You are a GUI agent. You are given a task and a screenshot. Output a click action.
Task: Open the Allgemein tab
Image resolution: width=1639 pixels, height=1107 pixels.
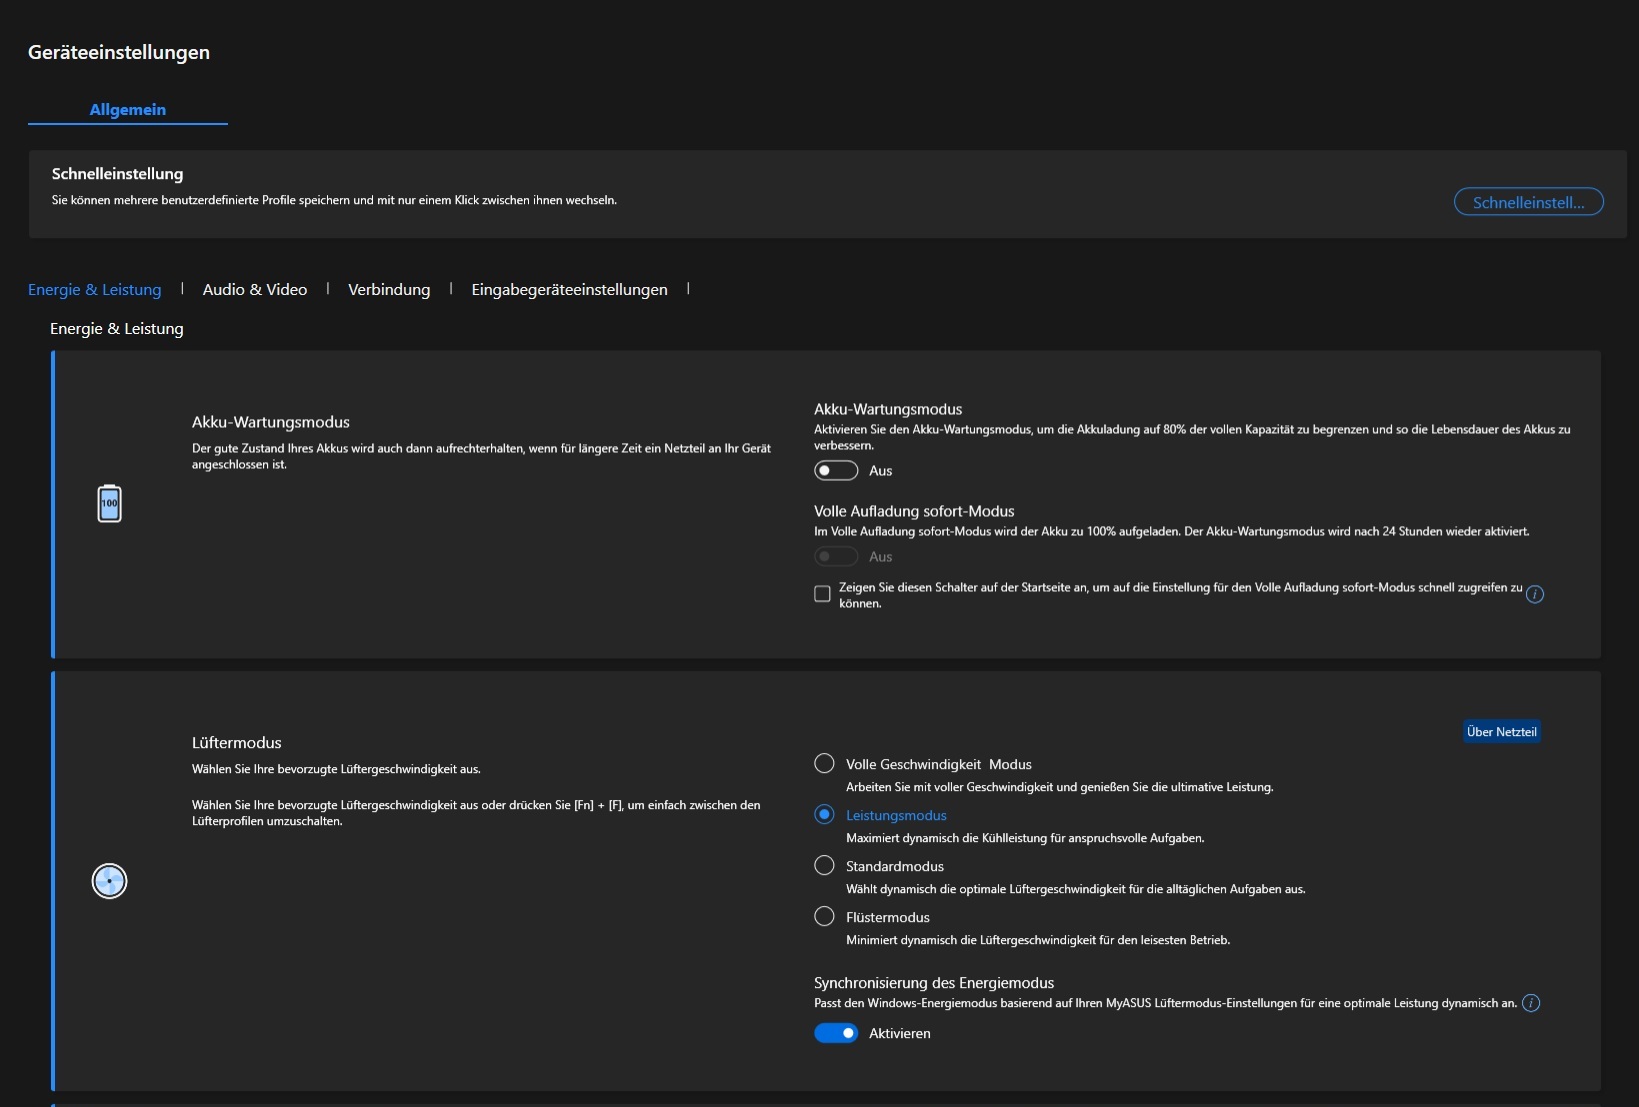[128, 110]
